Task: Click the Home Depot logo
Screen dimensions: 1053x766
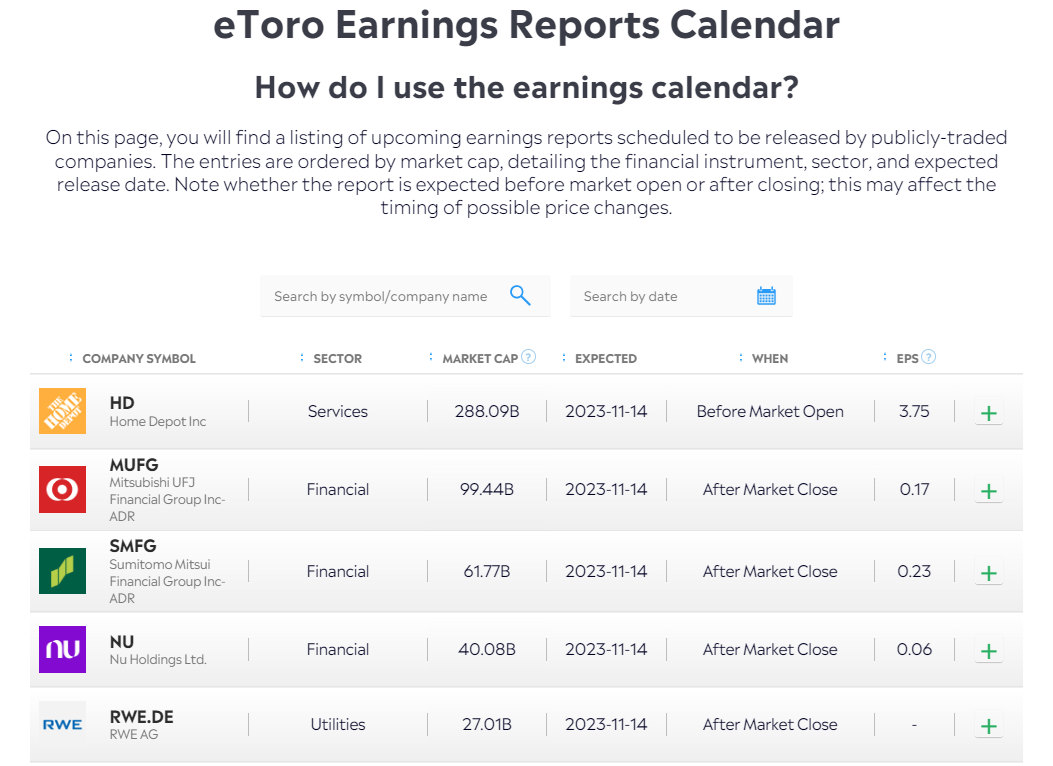Action: point(62,411)
